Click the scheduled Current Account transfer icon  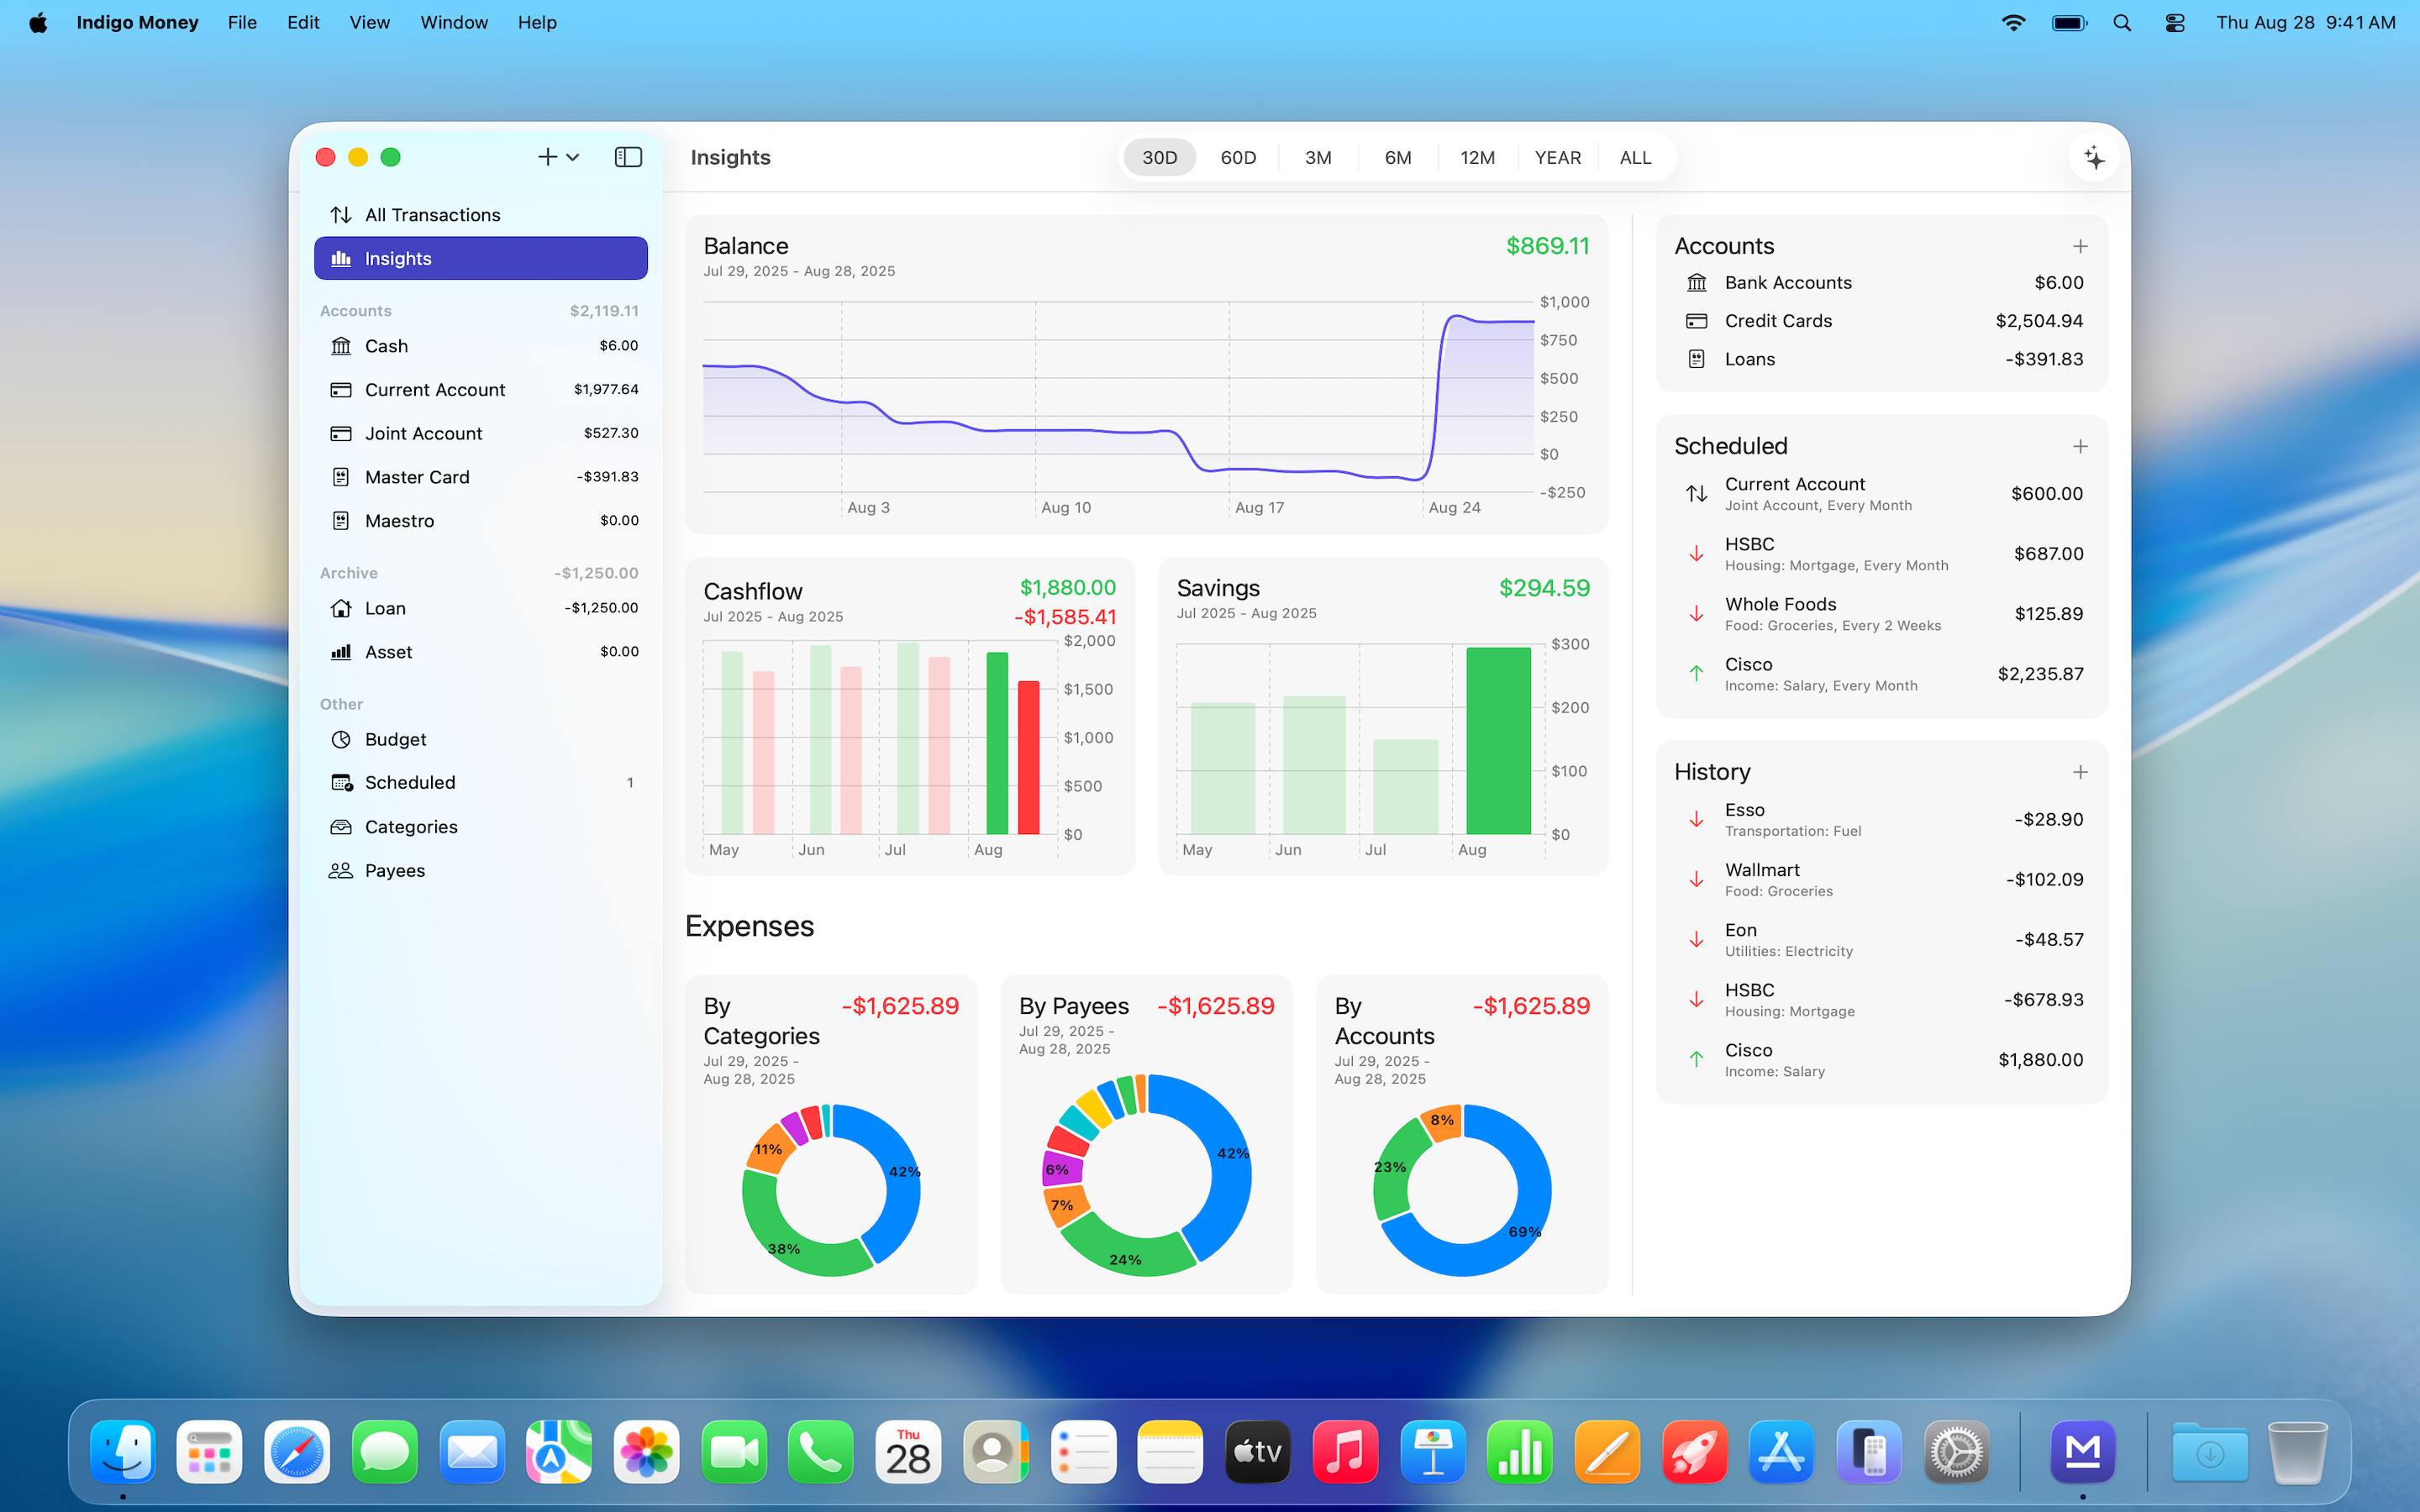pos(1696,493)
